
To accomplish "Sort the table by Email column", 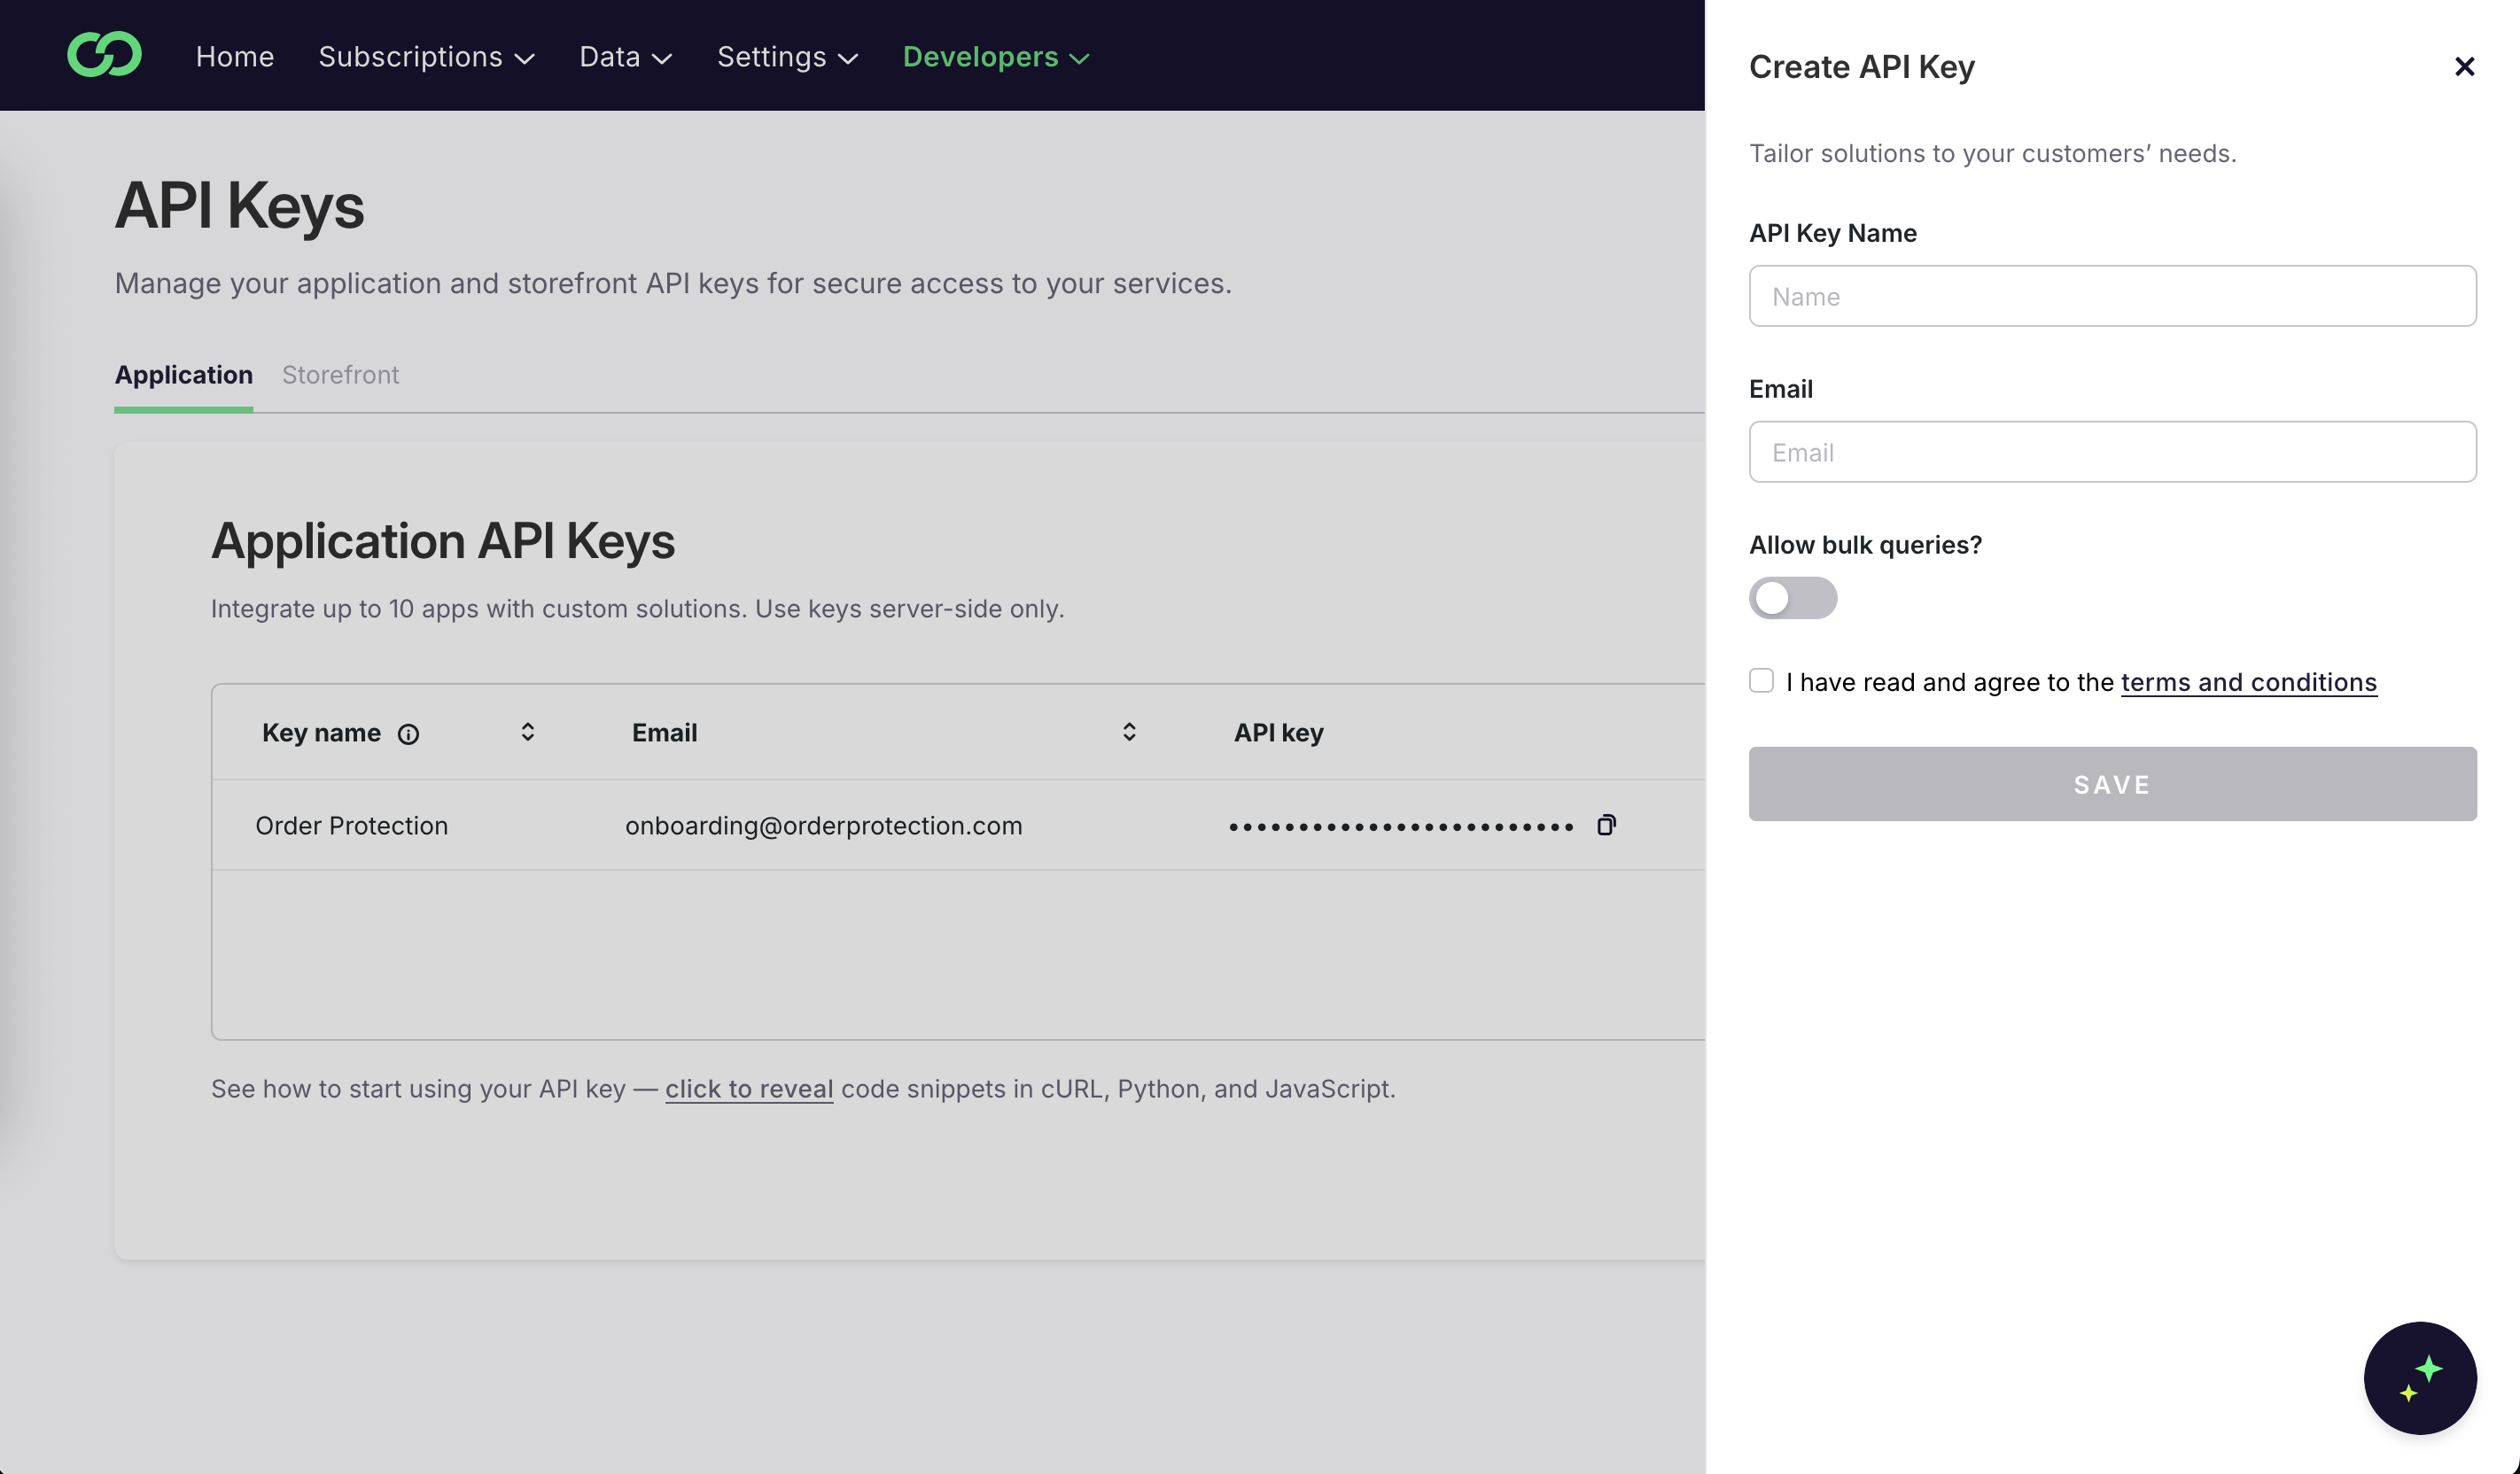I will [1128, 733].
